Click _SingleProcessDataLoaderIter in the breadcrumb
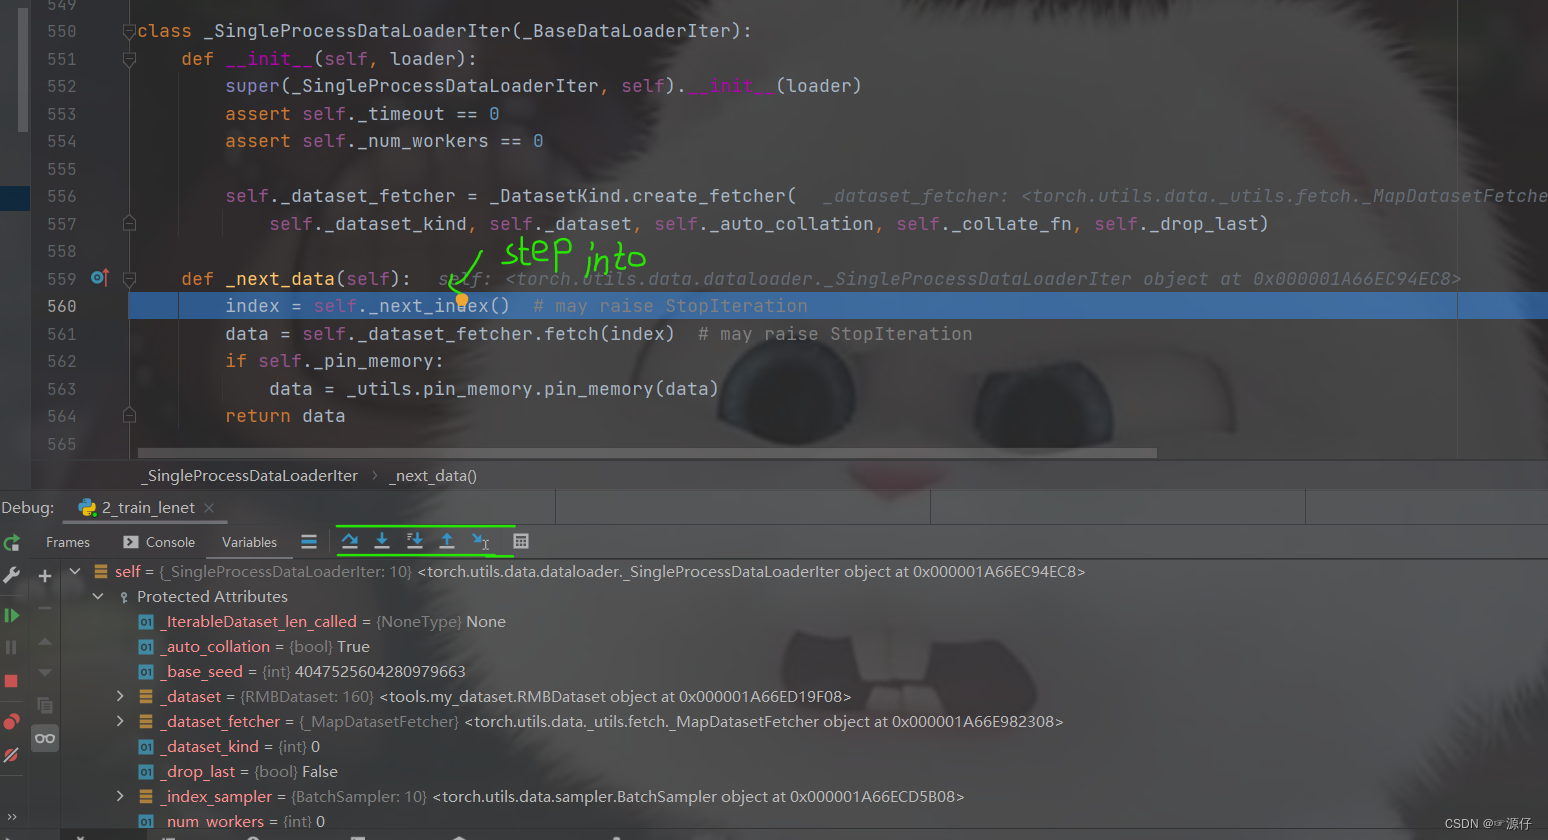The width and height of the screenshot is (1548, 840). coord(249,475)
